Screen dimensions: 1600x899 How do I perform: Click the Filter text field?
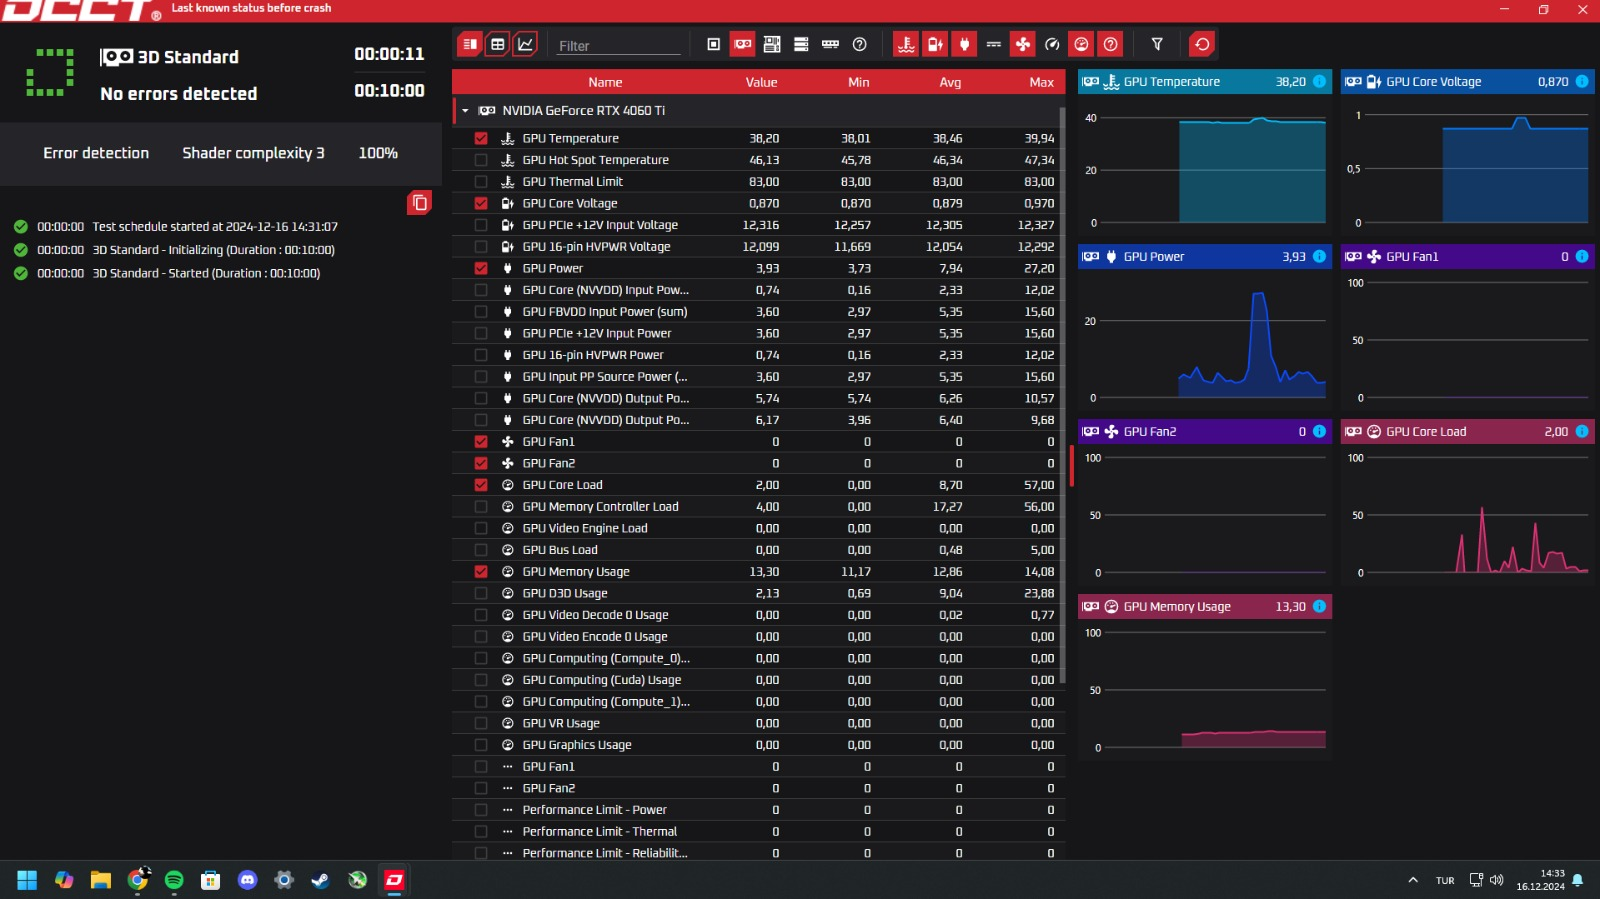click(x=618, y=46)
